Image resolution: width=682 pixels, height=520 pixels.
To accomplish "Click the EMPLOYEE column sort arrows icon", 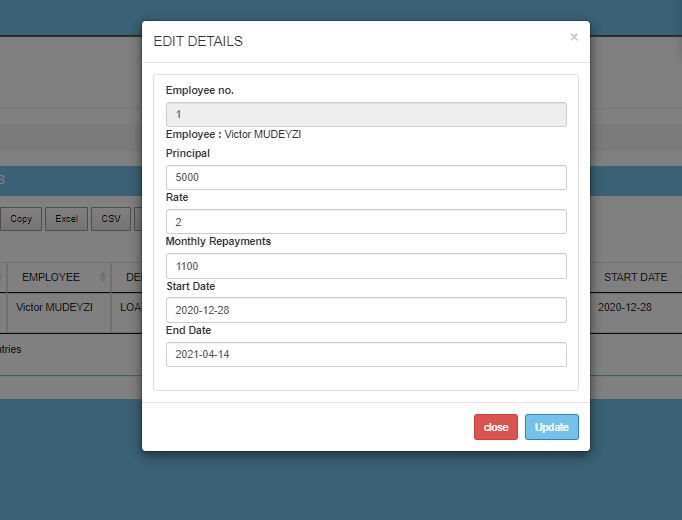I will [x=103, y=277].
